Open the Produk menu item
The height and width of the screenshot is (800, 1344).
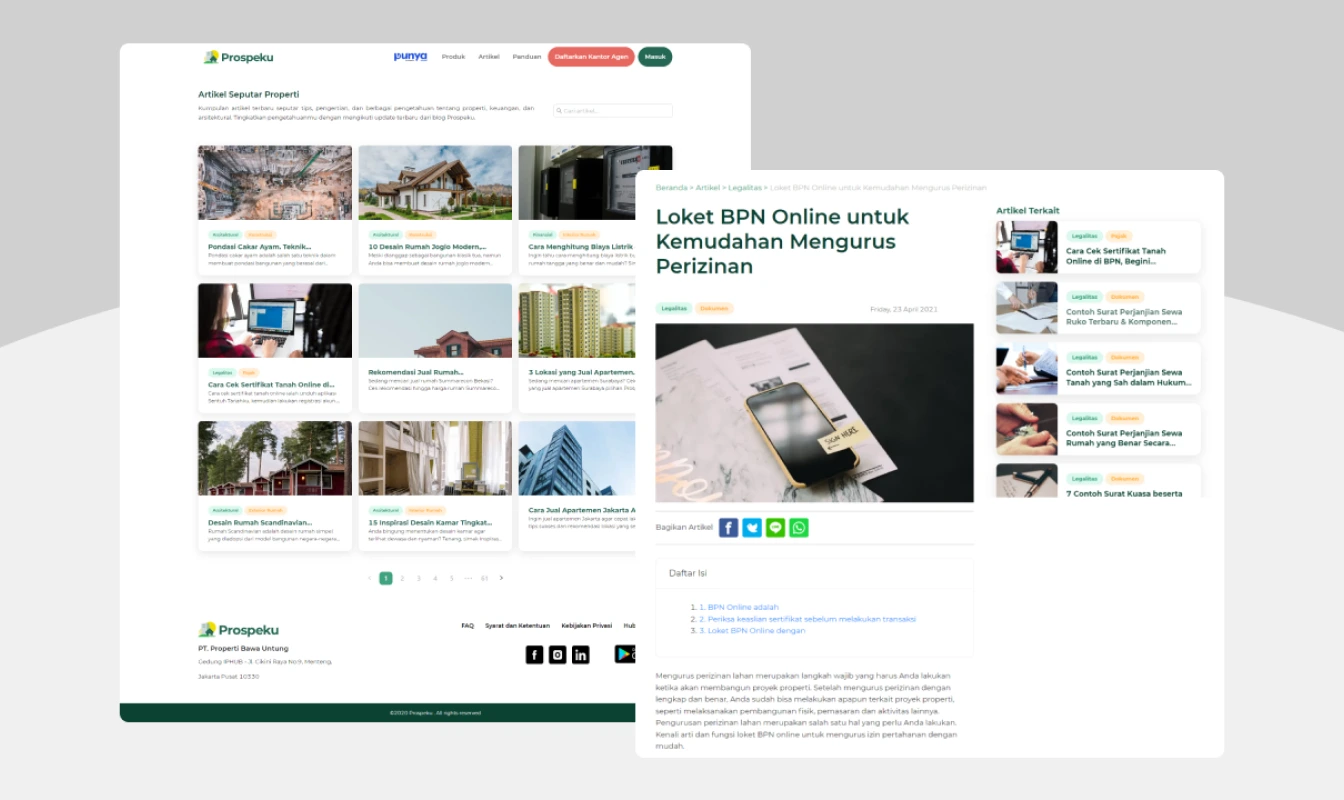(x=453, y=57)
